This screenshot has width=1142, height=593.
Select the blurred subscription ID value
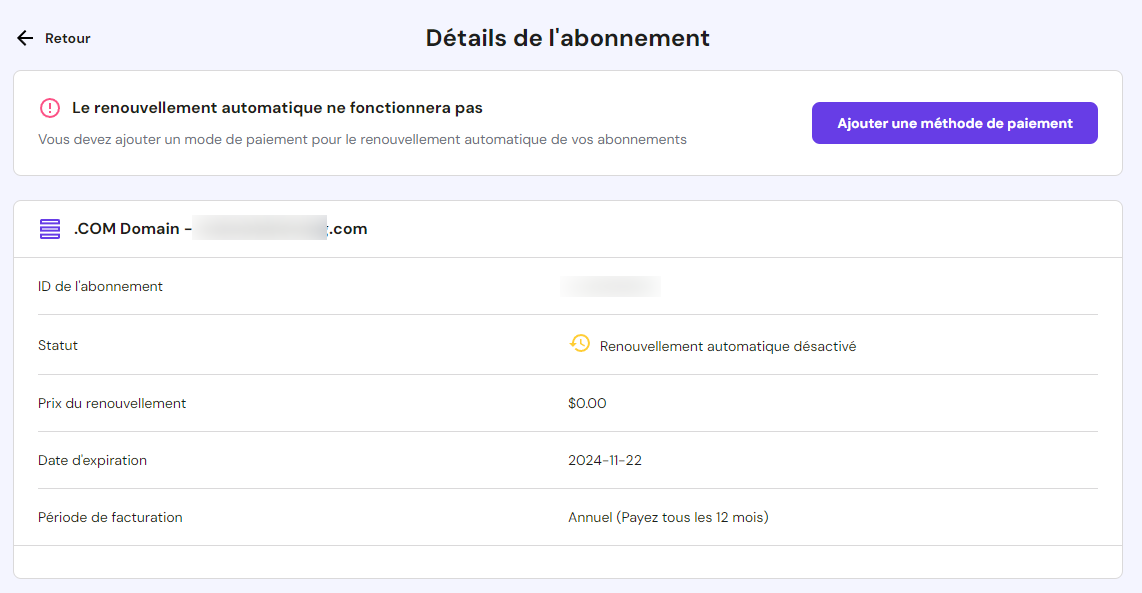(610, 286)
